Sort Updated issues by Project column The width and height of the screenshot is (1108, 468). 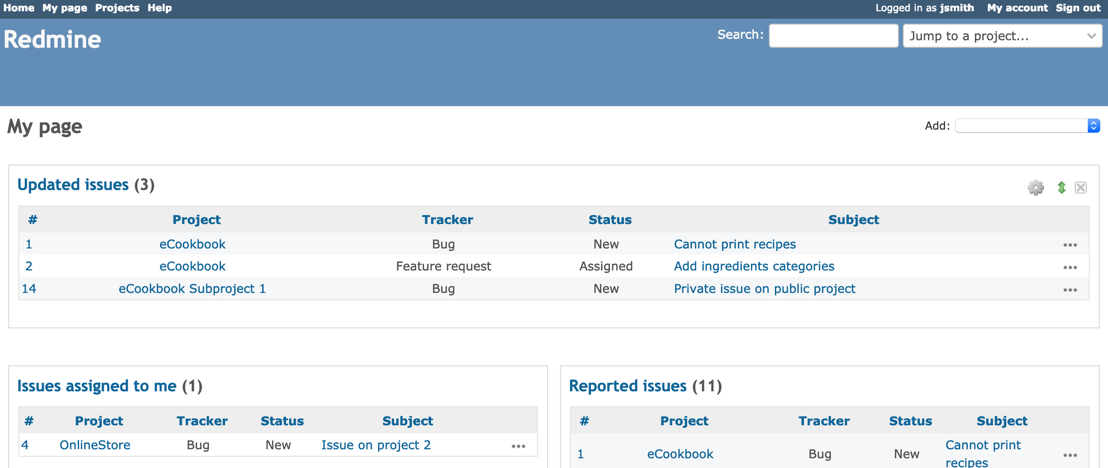click(x=196, y=220)
